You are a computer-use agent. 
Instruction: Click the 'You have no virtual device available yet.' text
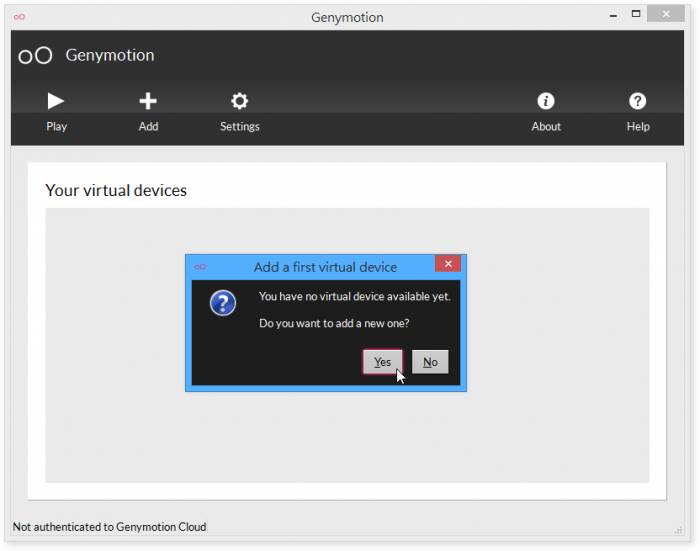pyautogui.click(x=355, y=296)
